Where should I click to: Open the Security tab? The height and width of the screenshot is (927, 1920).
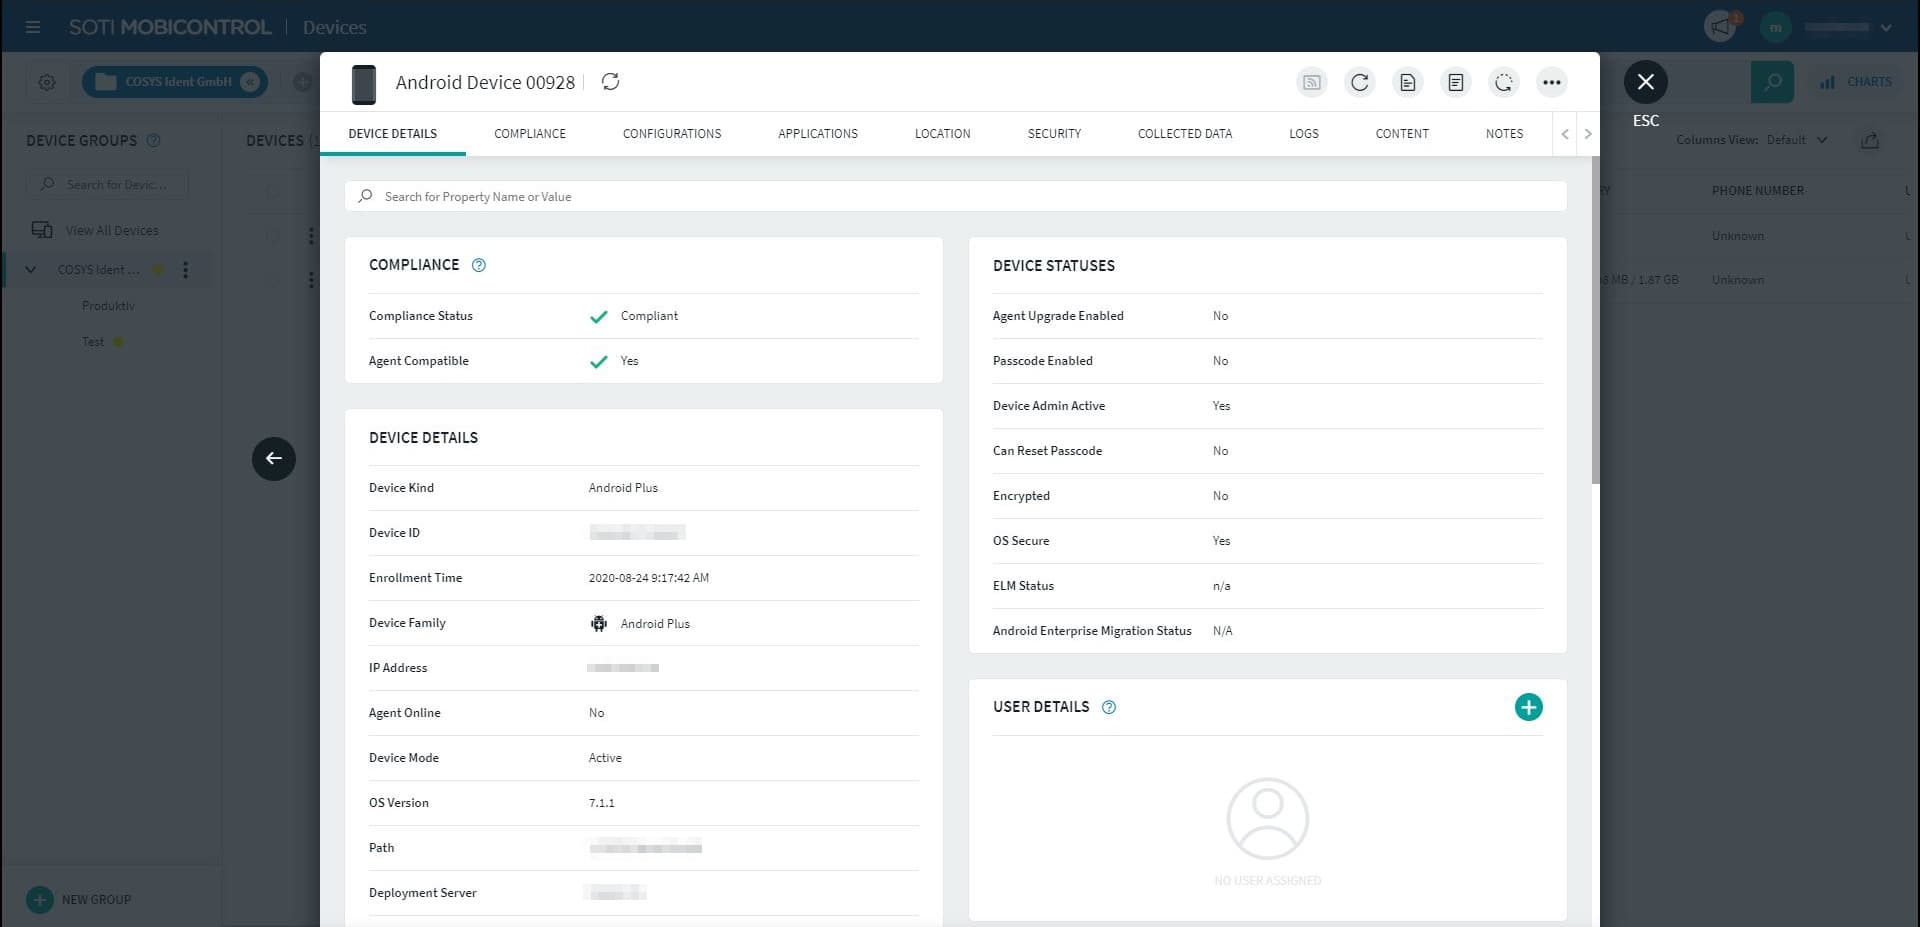click(1054, 134)
